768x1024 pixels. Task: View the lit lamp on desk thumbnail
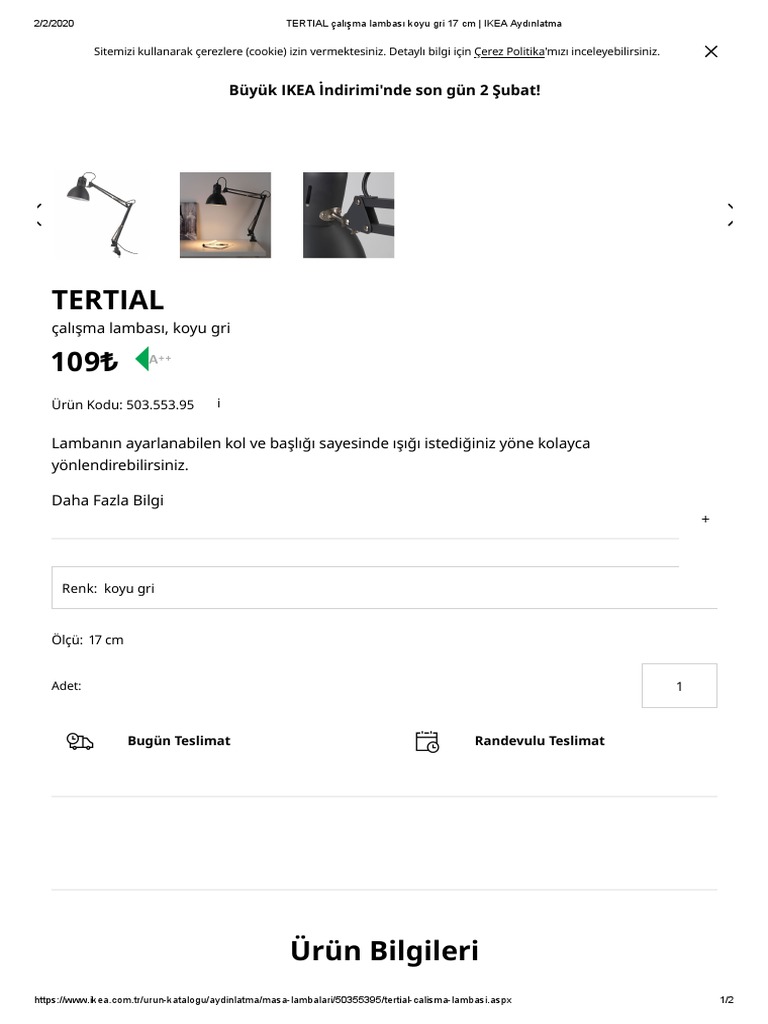click(225, 215)
